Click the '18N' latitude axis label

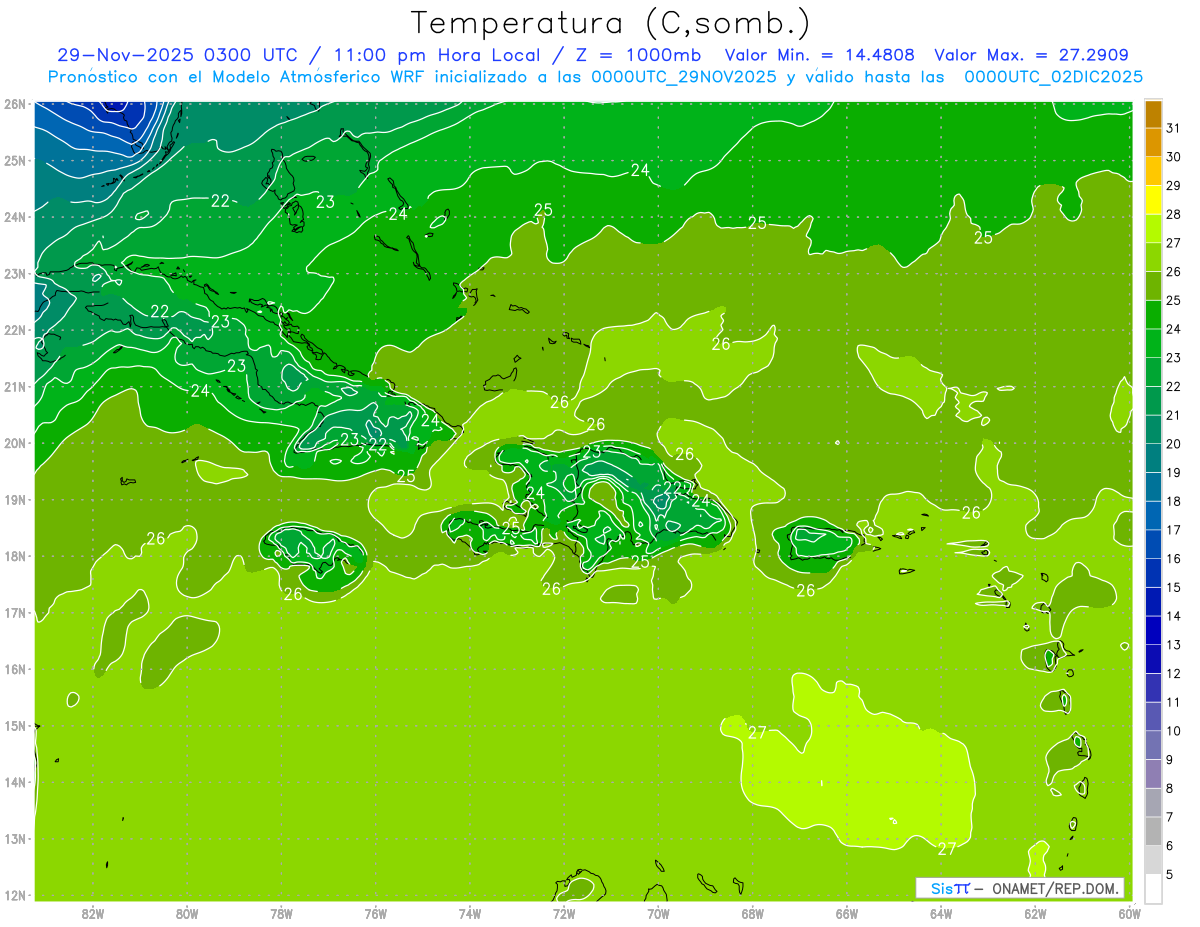pos(15,556)
